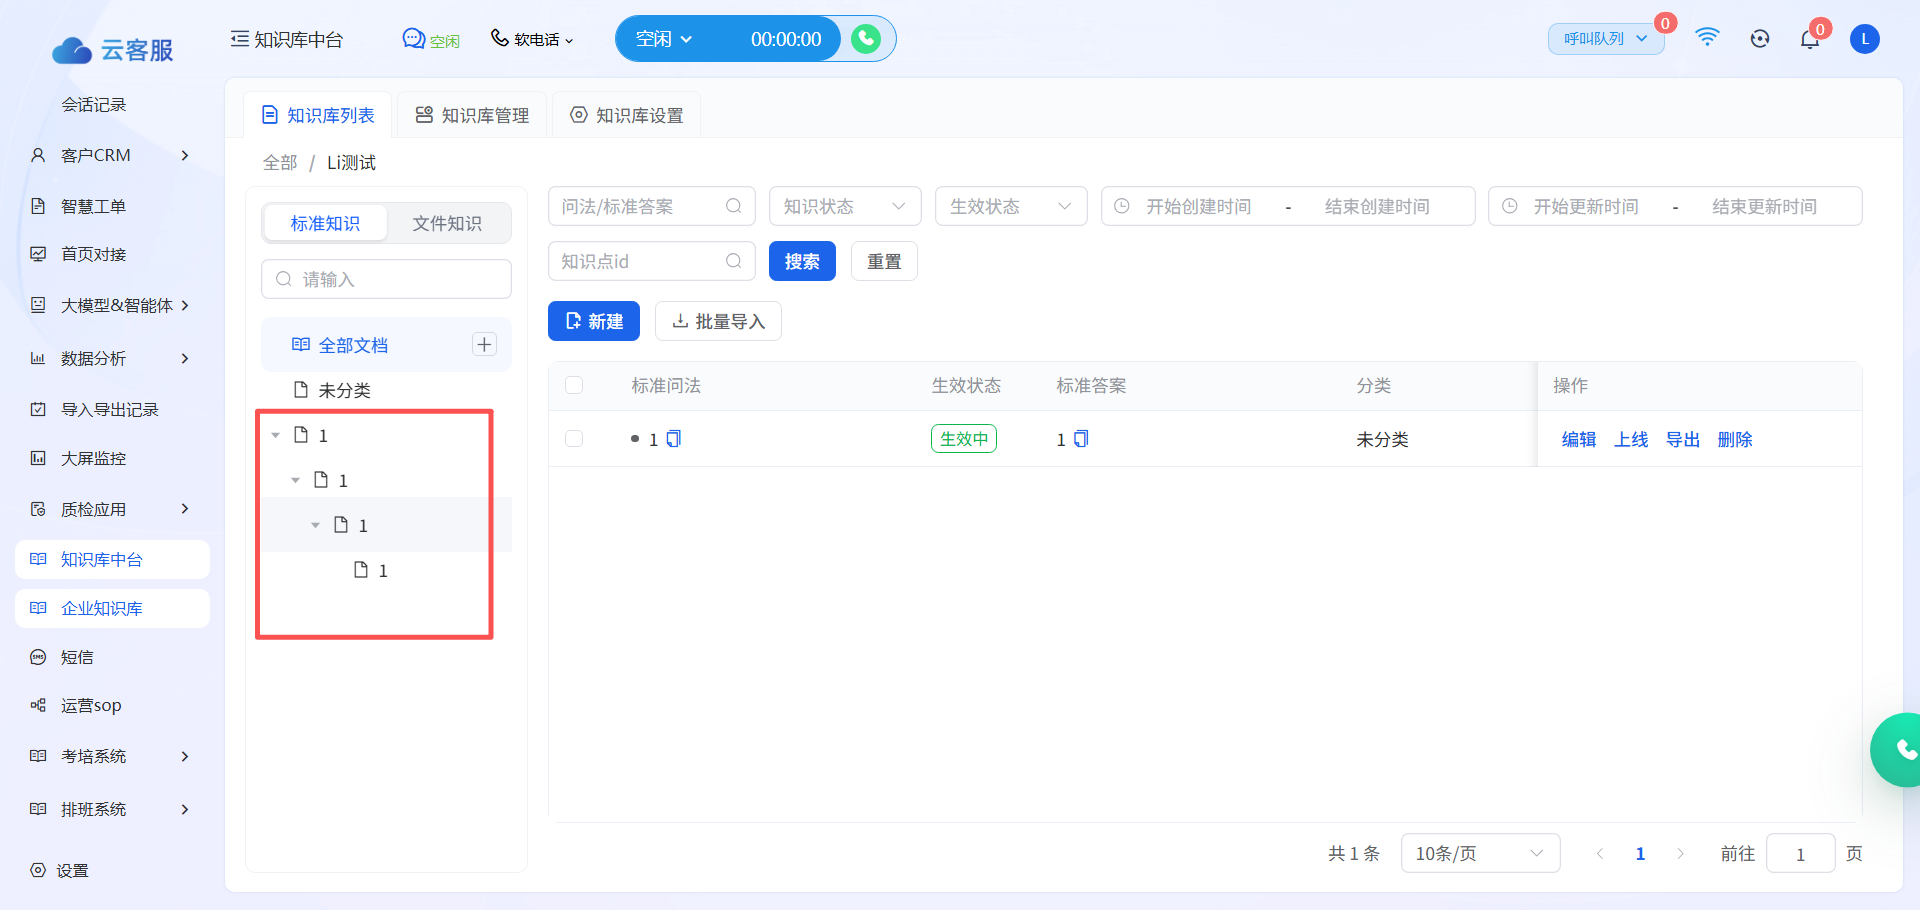Image resolution: width=1920 pixels, height=910 pixels.
Task: Copy the 标准问法 text via copy icon
Action: 674,439
